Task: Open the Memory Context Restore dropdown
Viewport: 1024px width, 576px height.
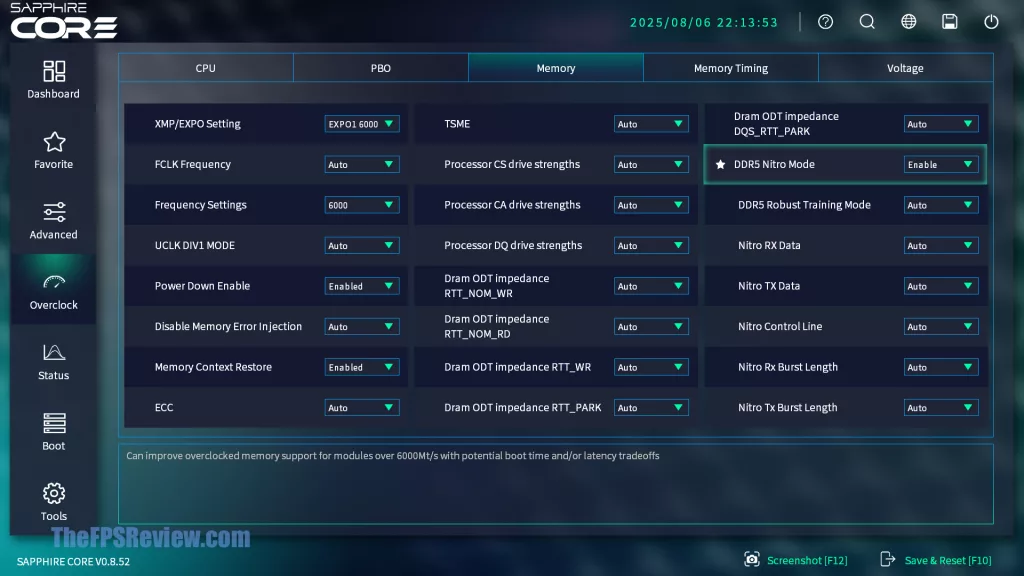Action: pos(362,367)
